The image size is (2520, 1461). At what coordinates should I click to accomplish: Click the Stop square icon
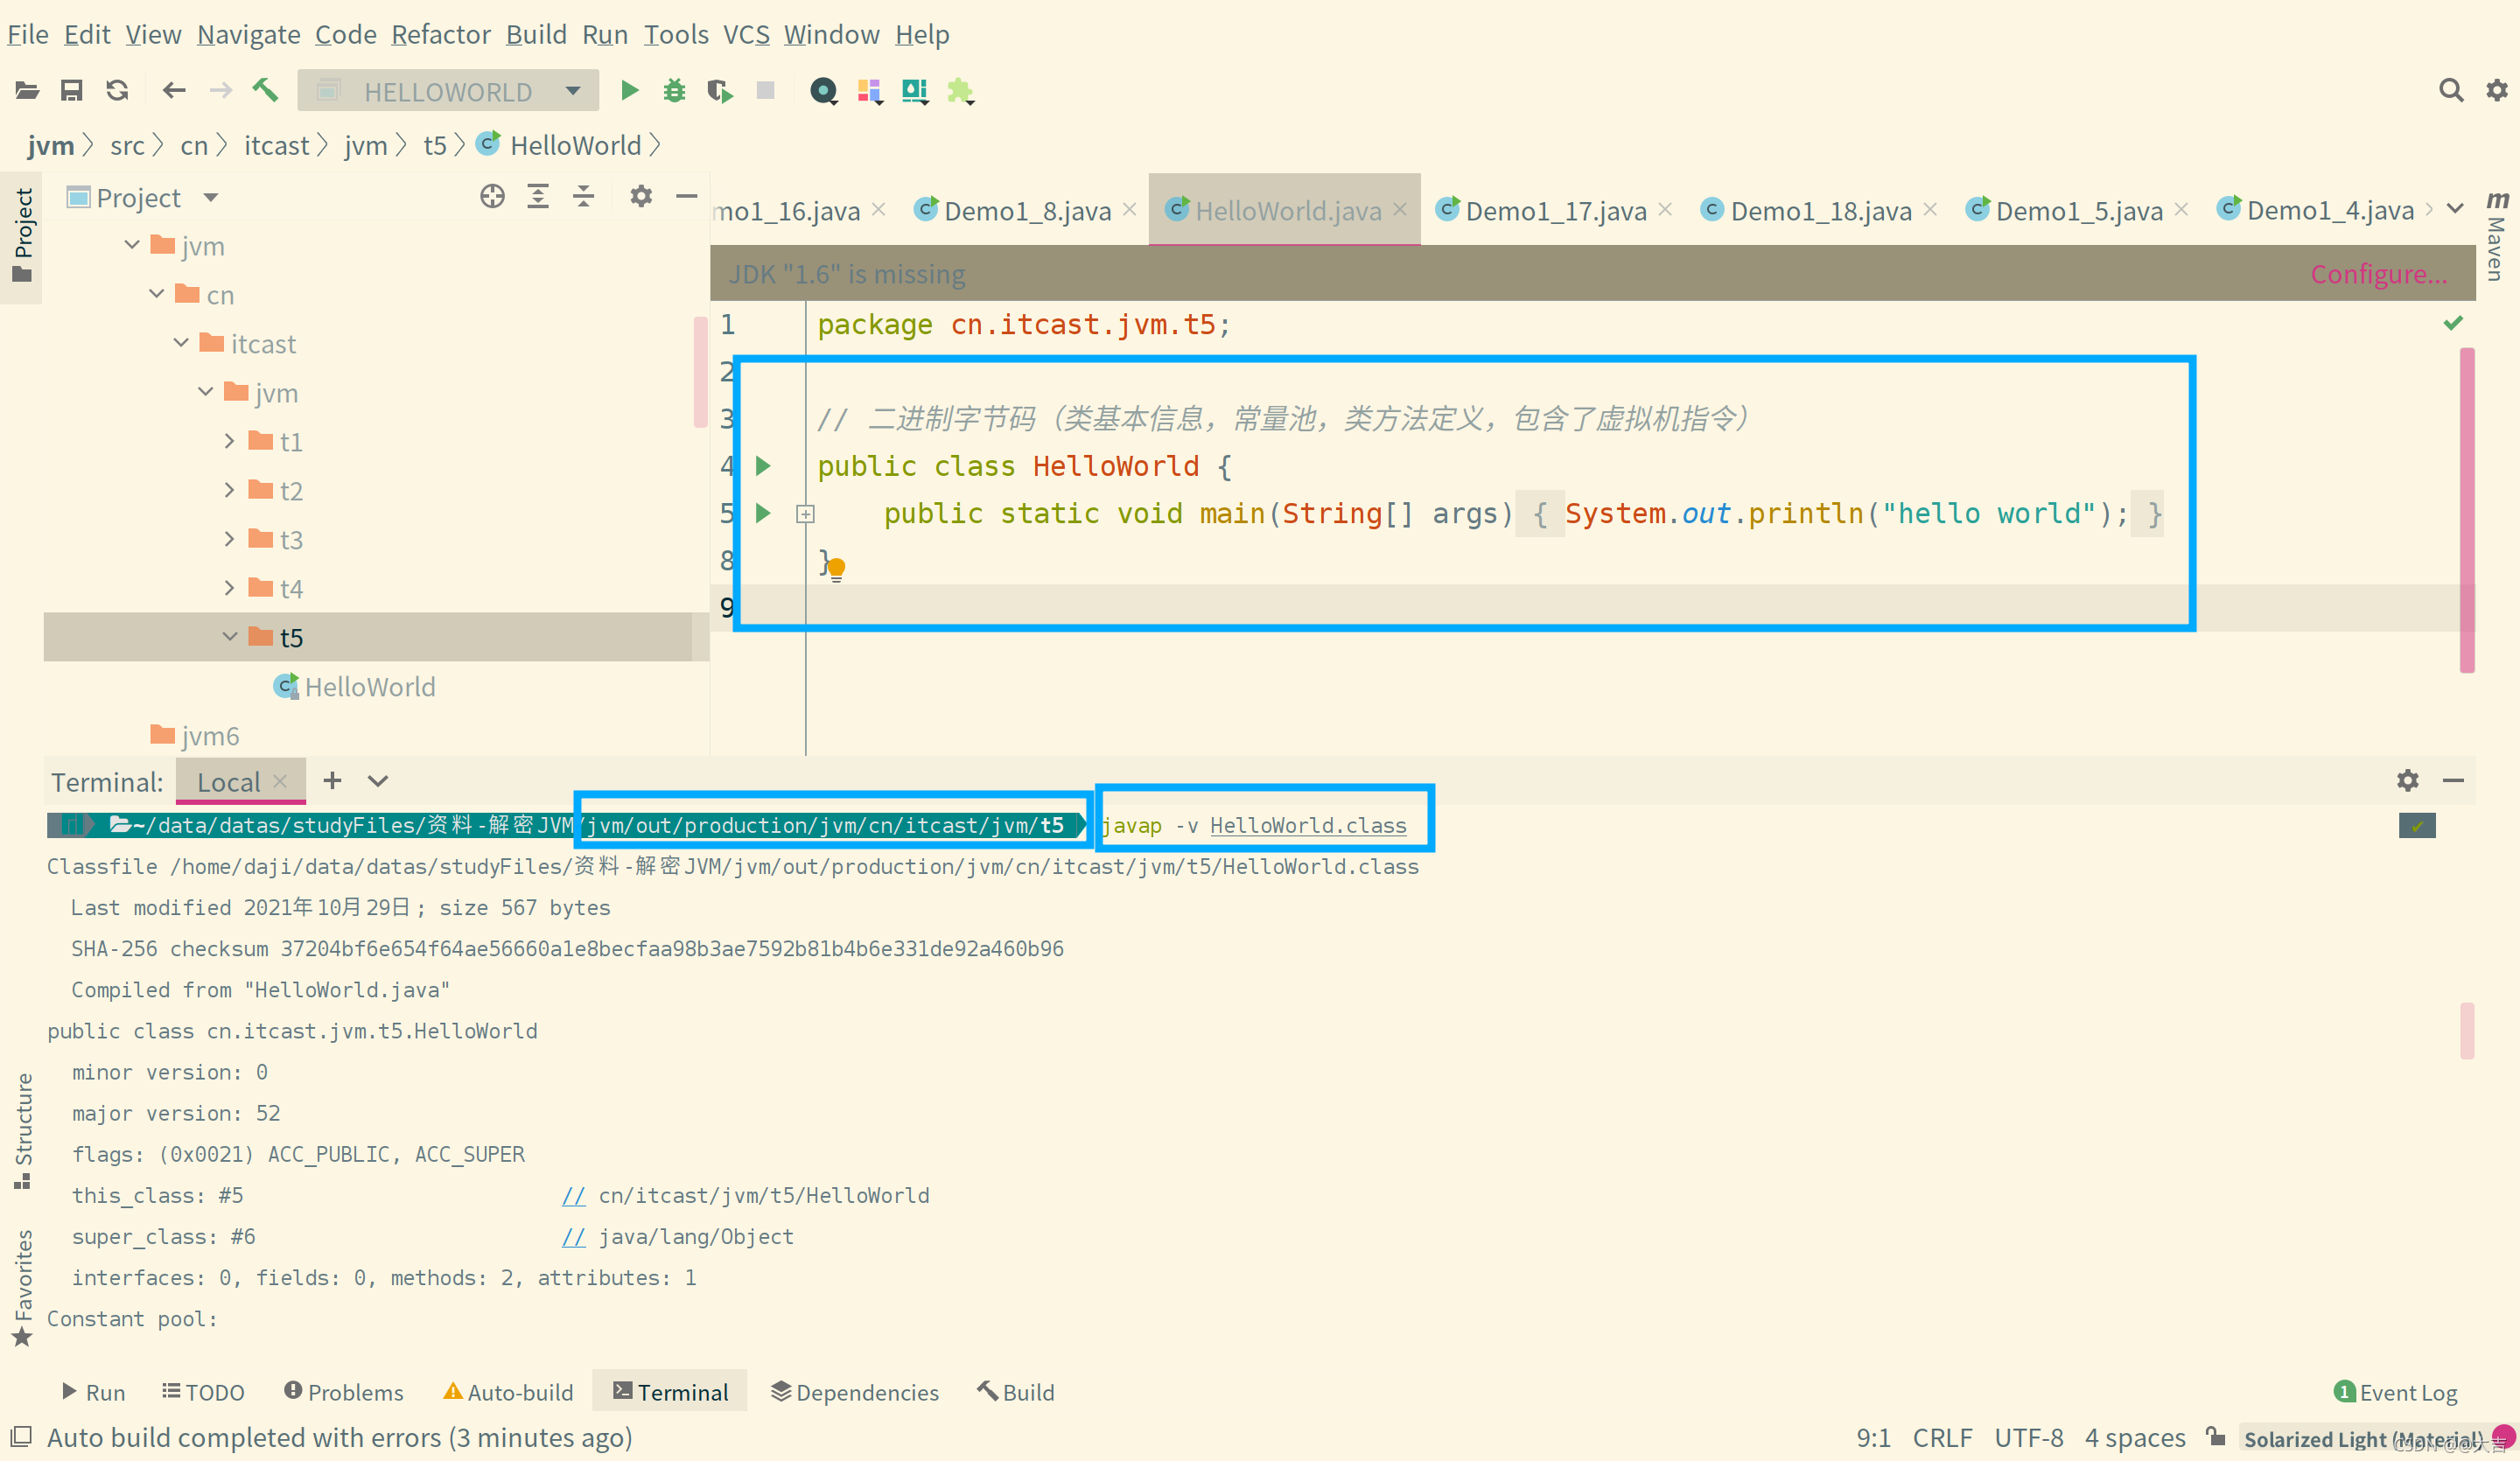[766, 91]
